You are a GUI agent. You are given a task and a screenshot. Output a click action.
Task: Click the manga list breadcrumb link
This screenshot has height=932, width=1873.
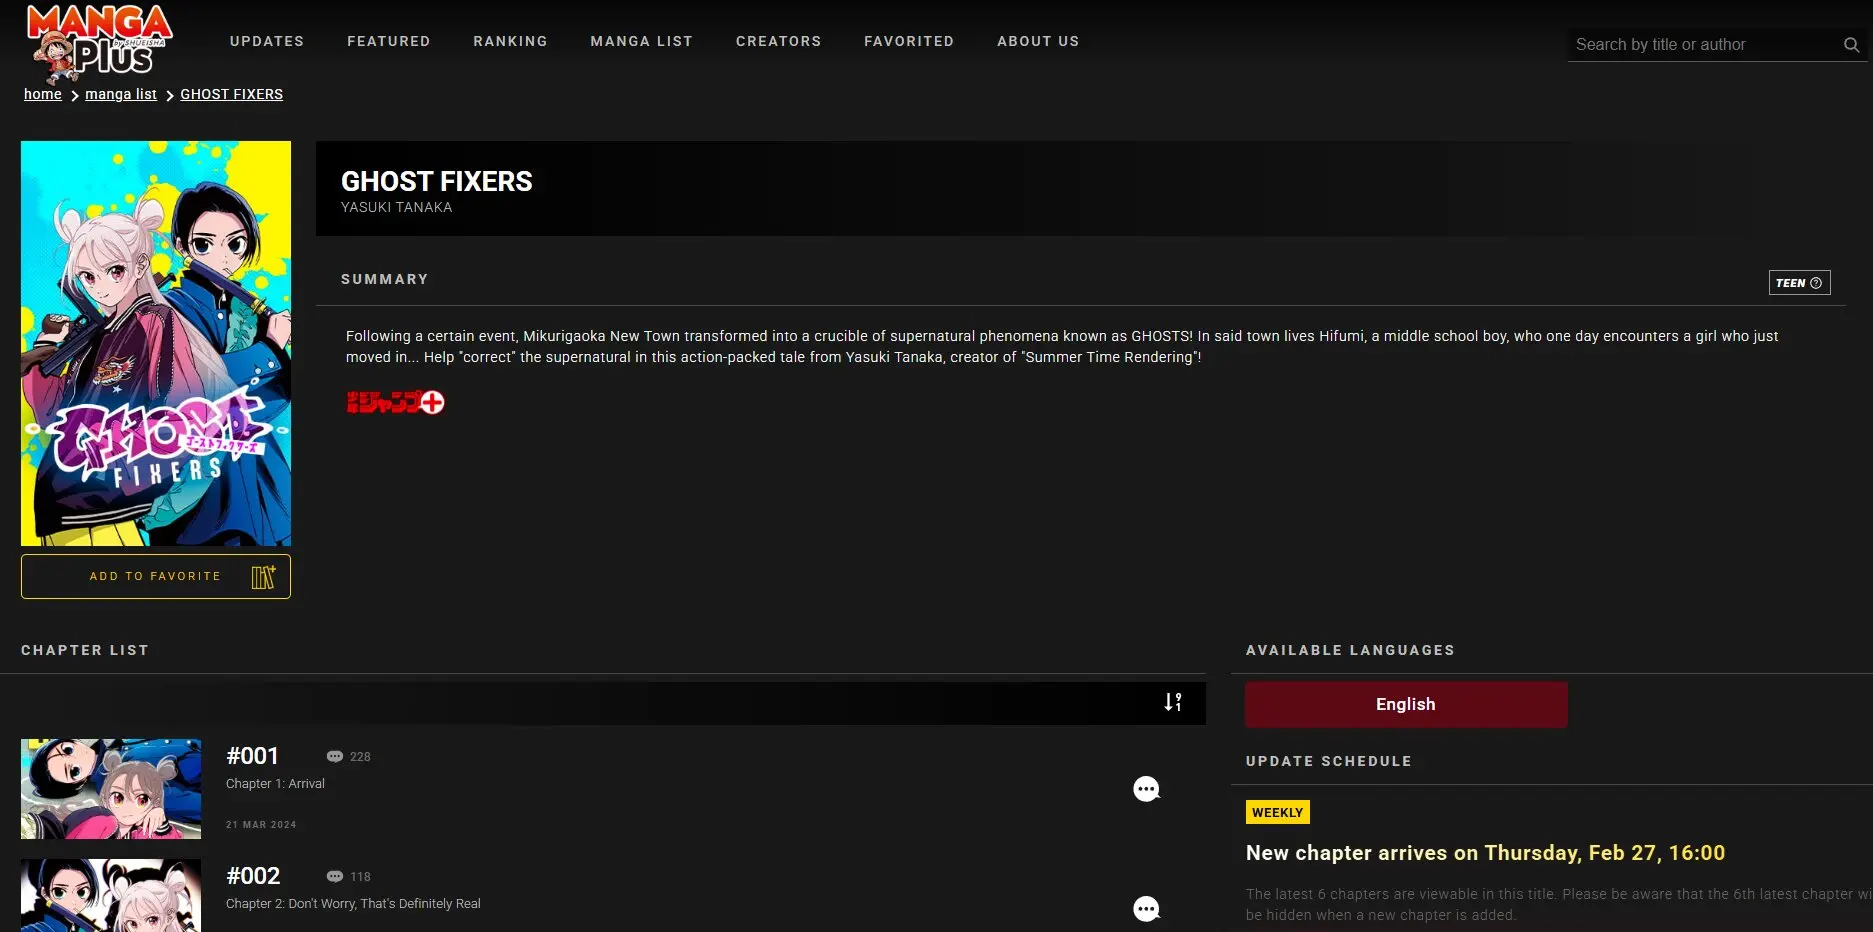tap(121, 94)
